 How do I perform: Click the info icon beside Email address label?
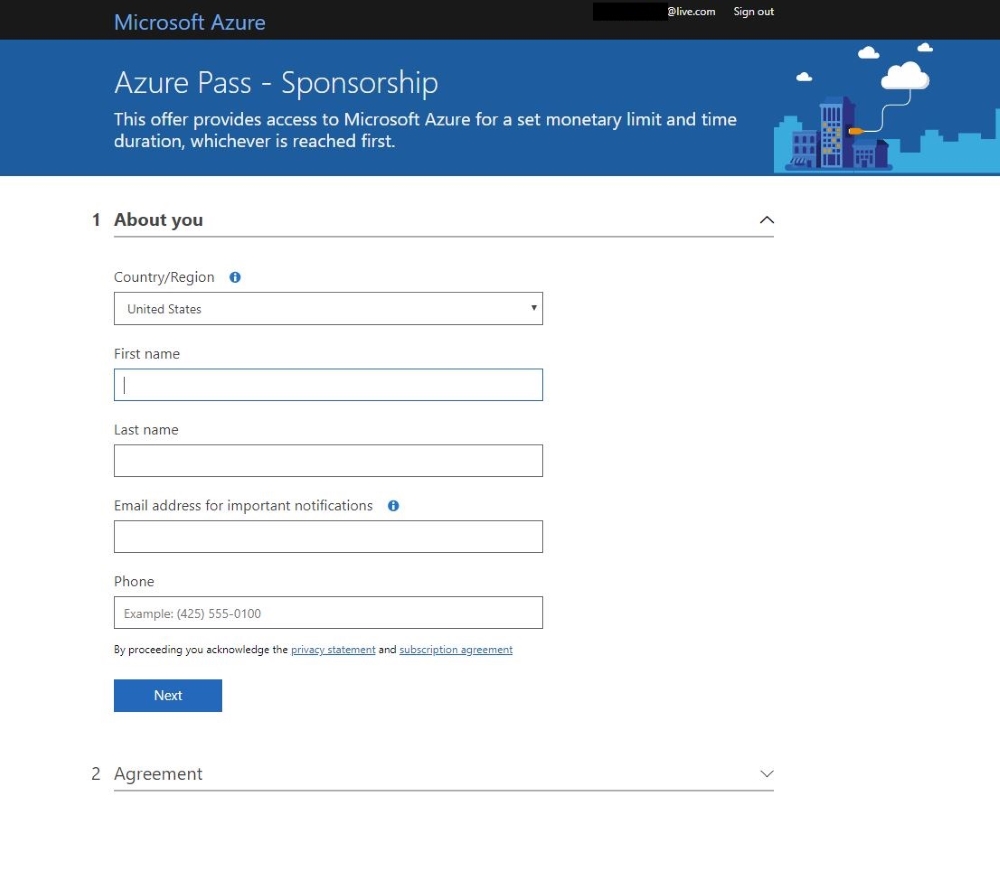point(392,506)
